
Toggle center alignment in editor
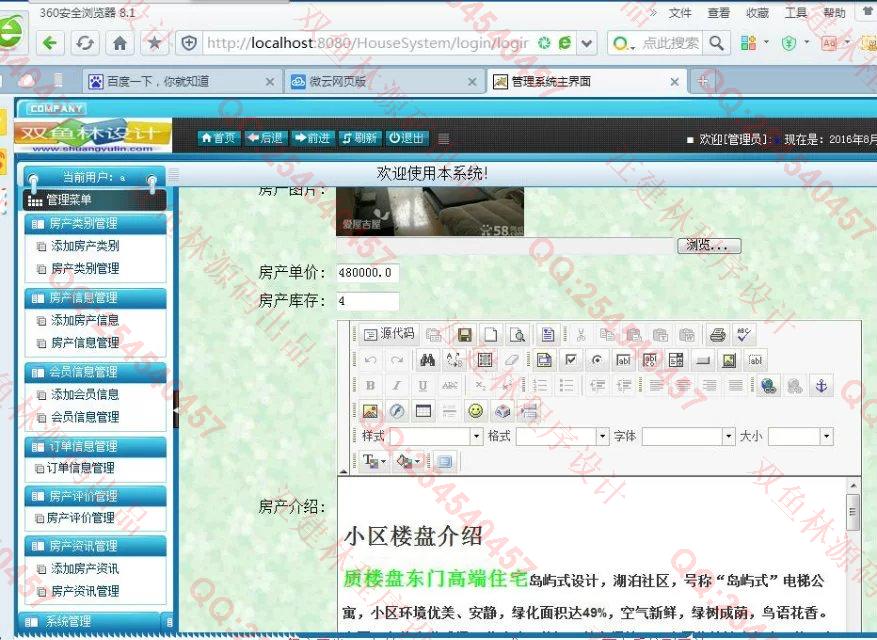[x=683, y=386]
